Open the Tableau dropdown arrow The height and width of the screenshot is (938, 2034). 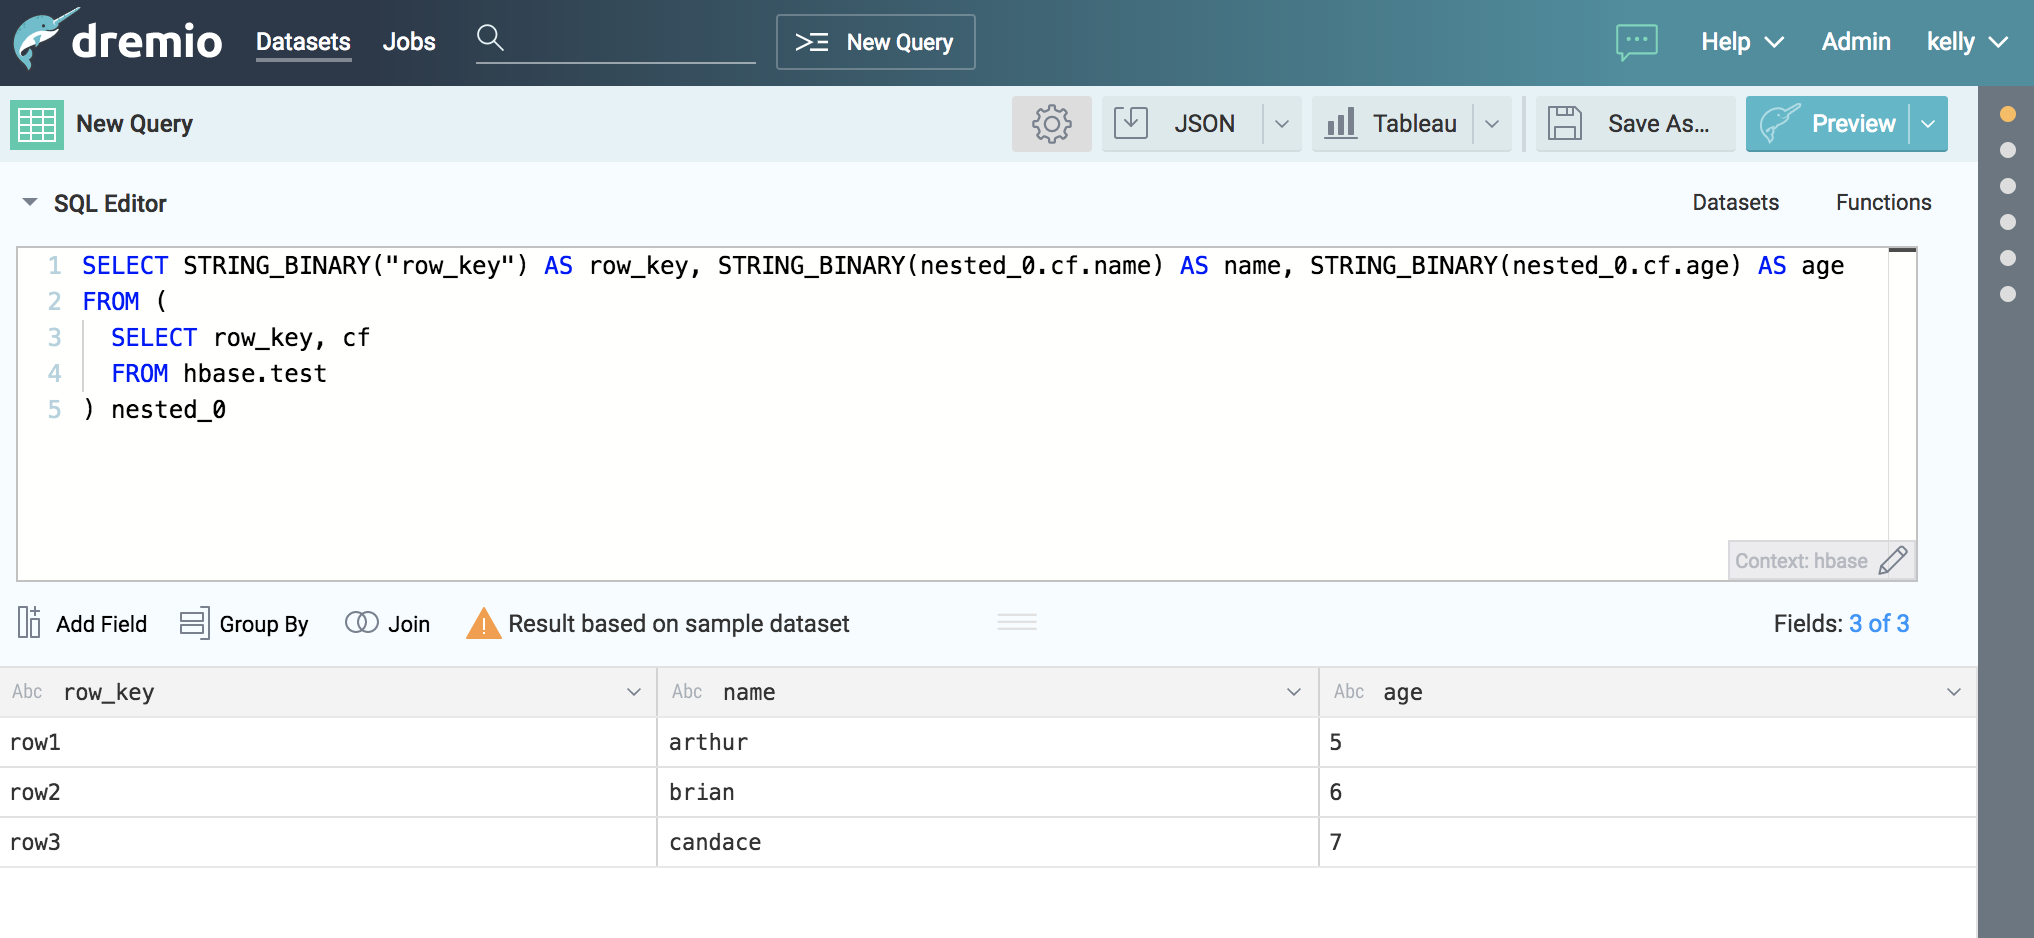(x=1492, y=124)
